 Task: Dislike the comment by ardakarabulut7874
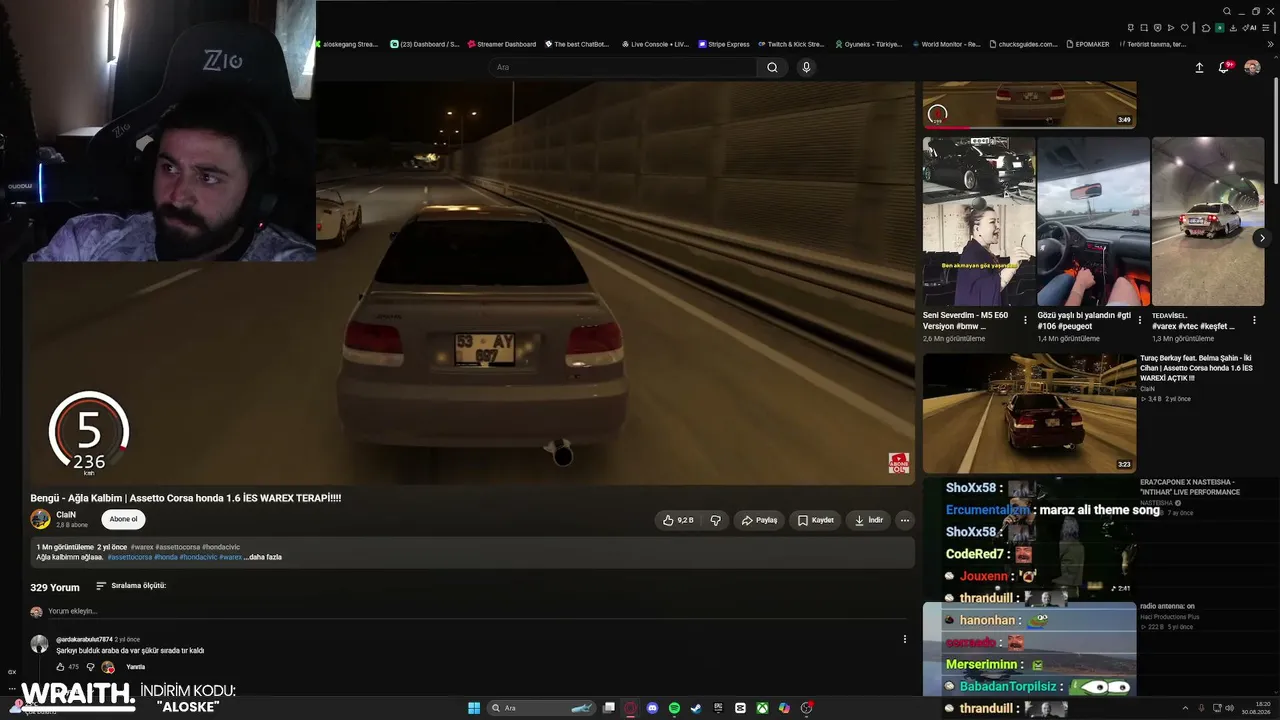coord(90,667)
